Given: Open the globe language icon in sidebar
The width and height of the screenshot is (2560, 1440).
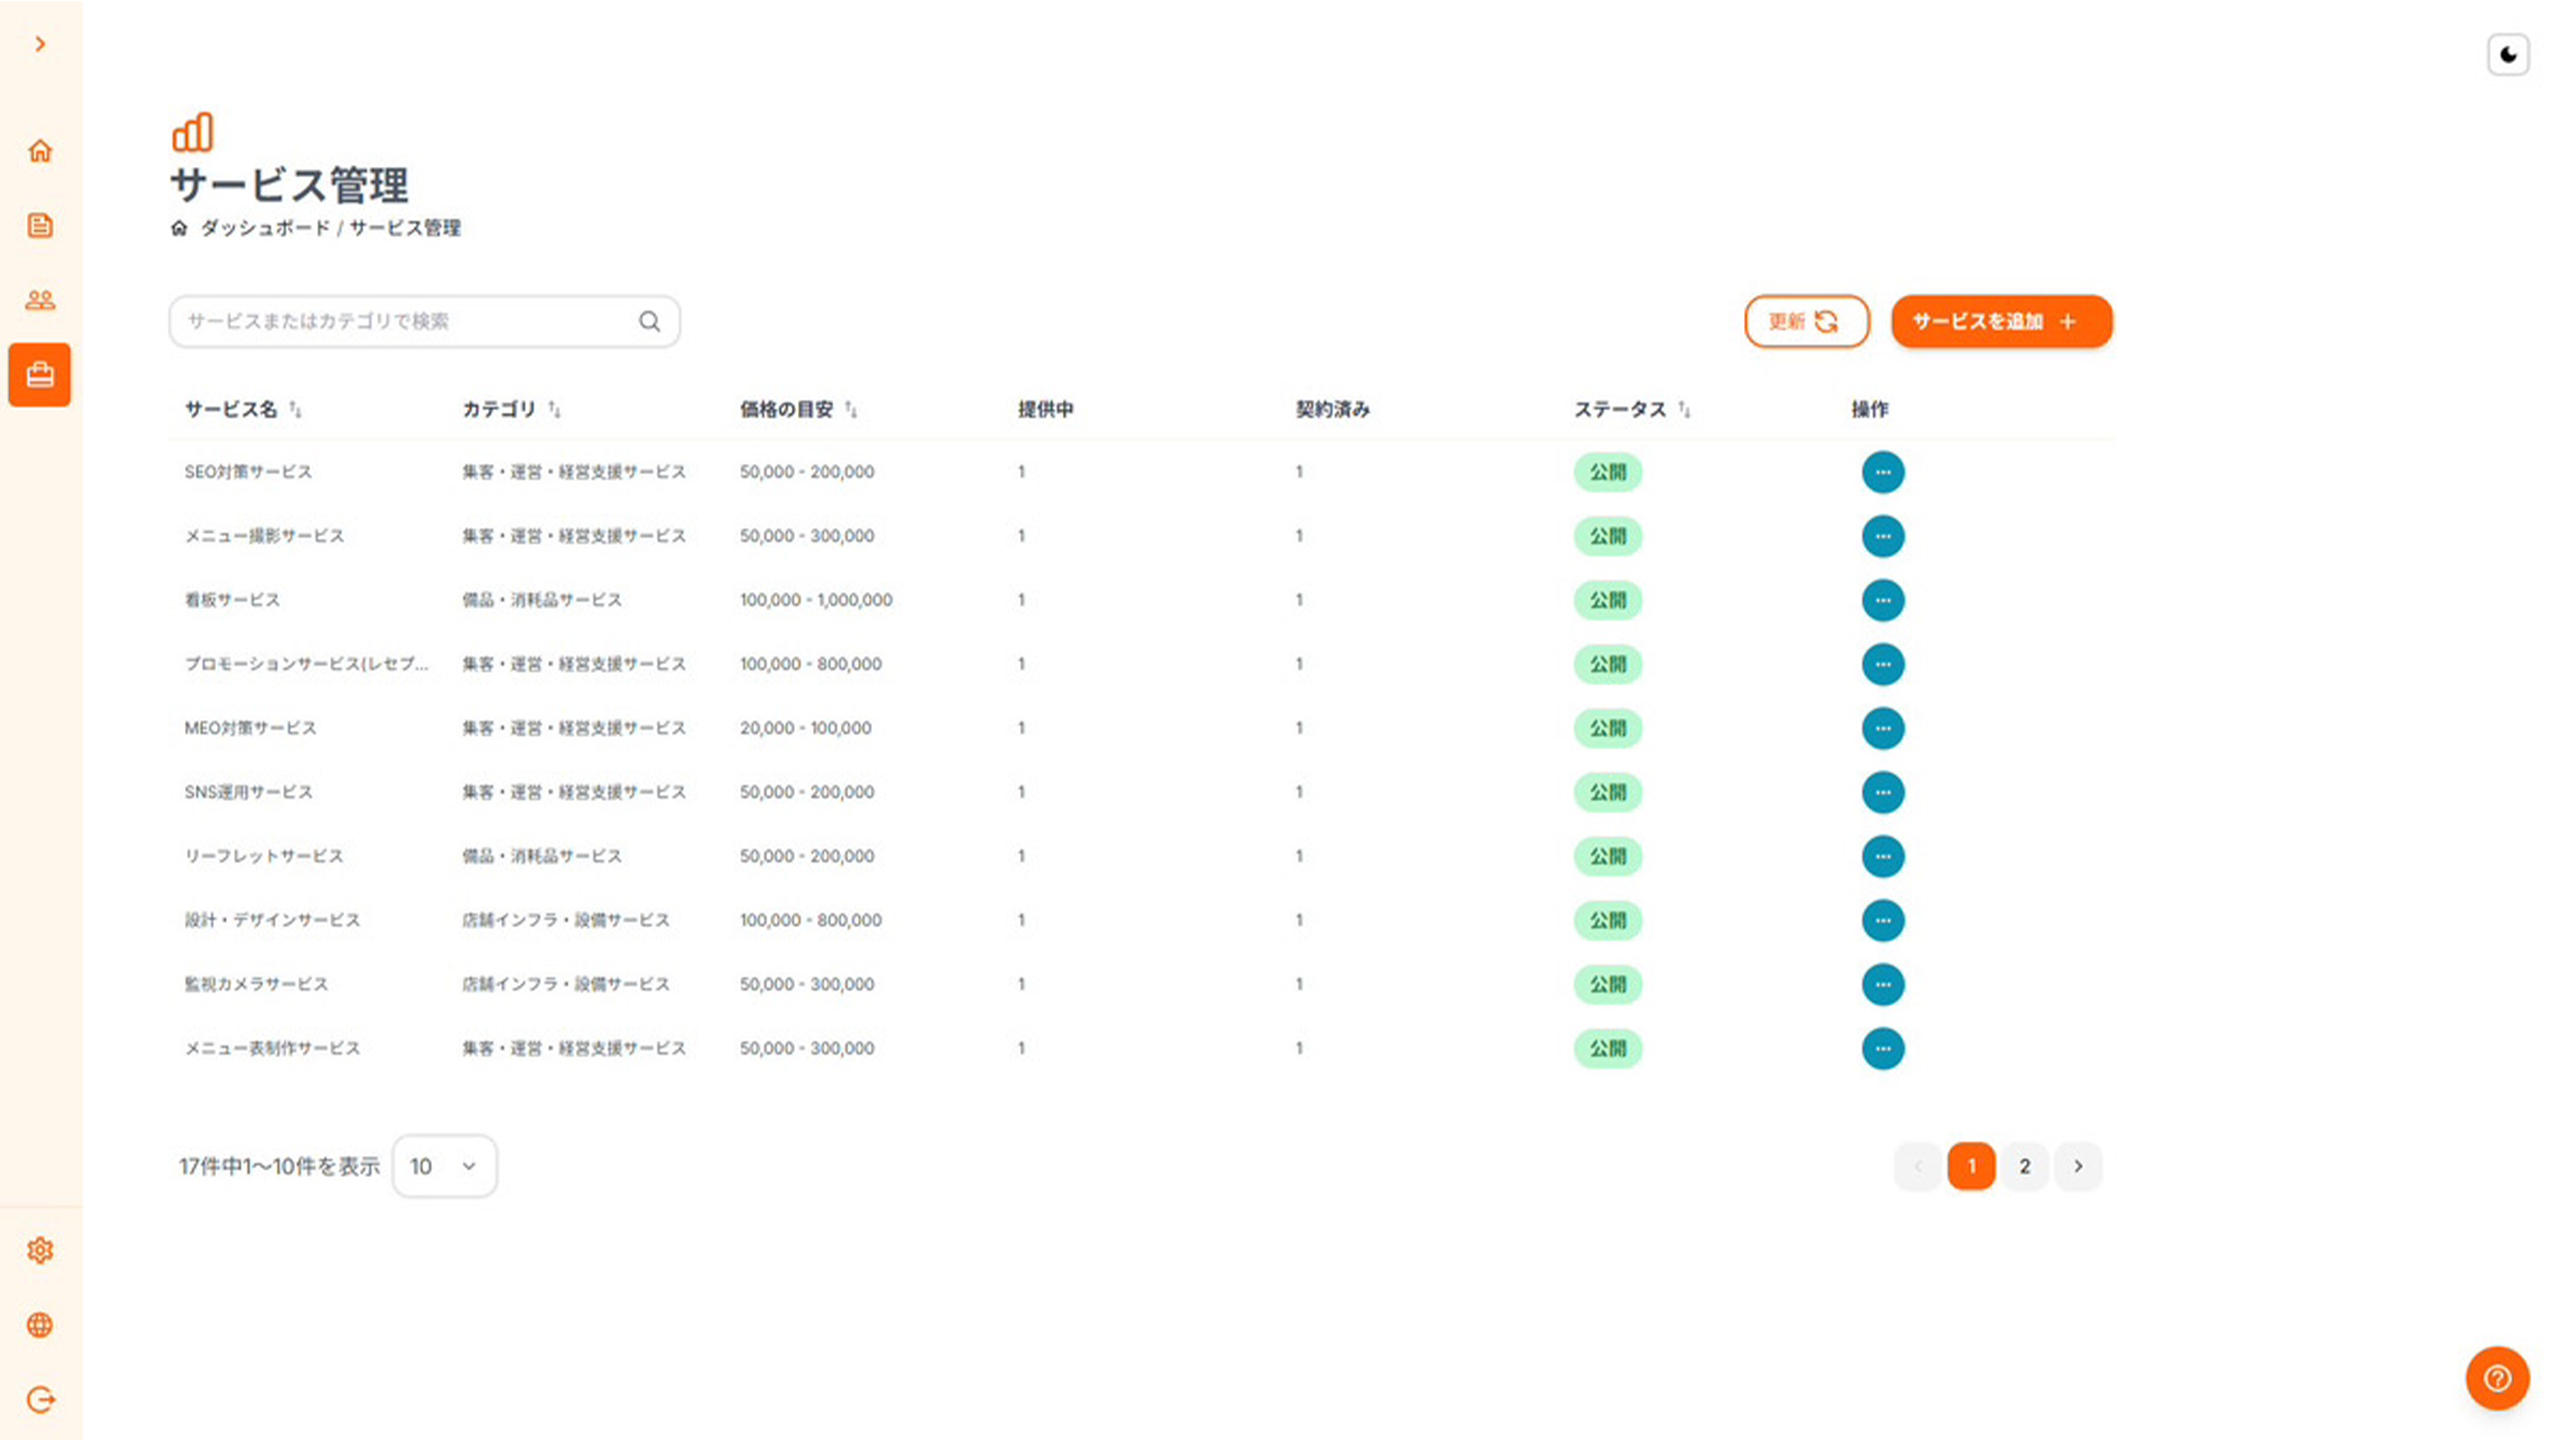Looking at the screenshot, I should 40,1325.
